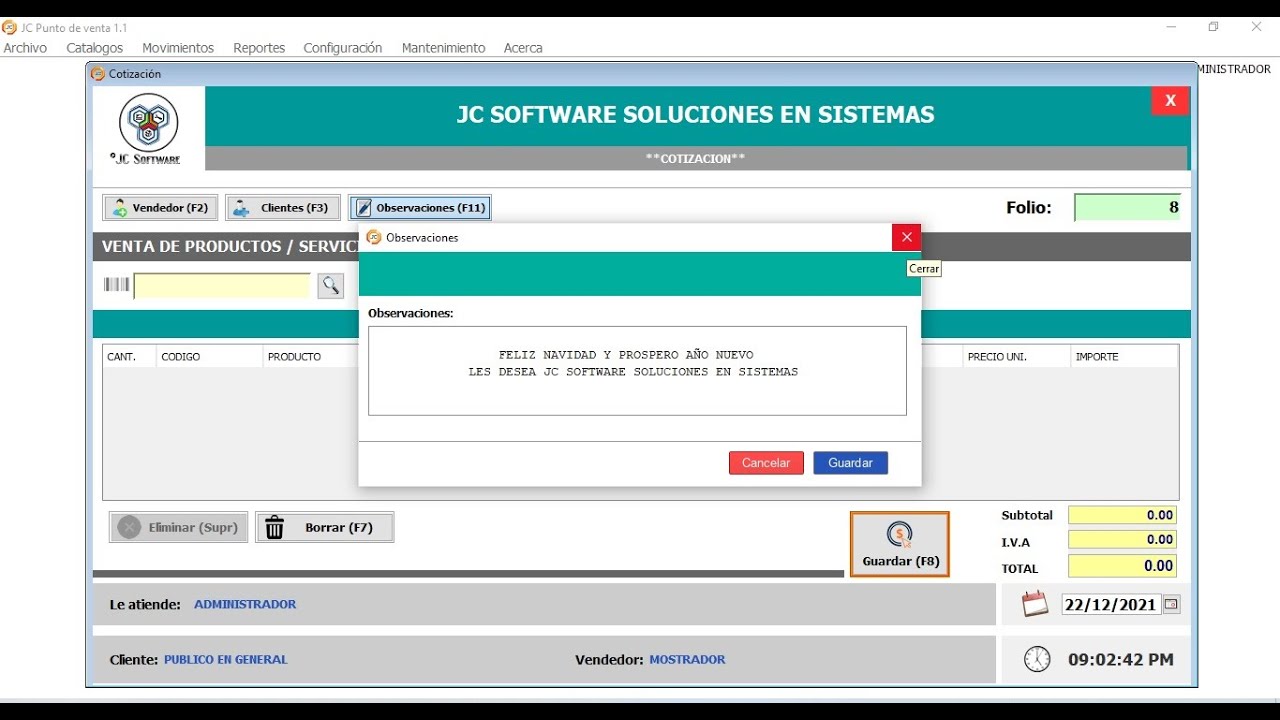Click the JC Punto de venta app icon
The height and width of the screenshot is (720, 1280).
10,28
